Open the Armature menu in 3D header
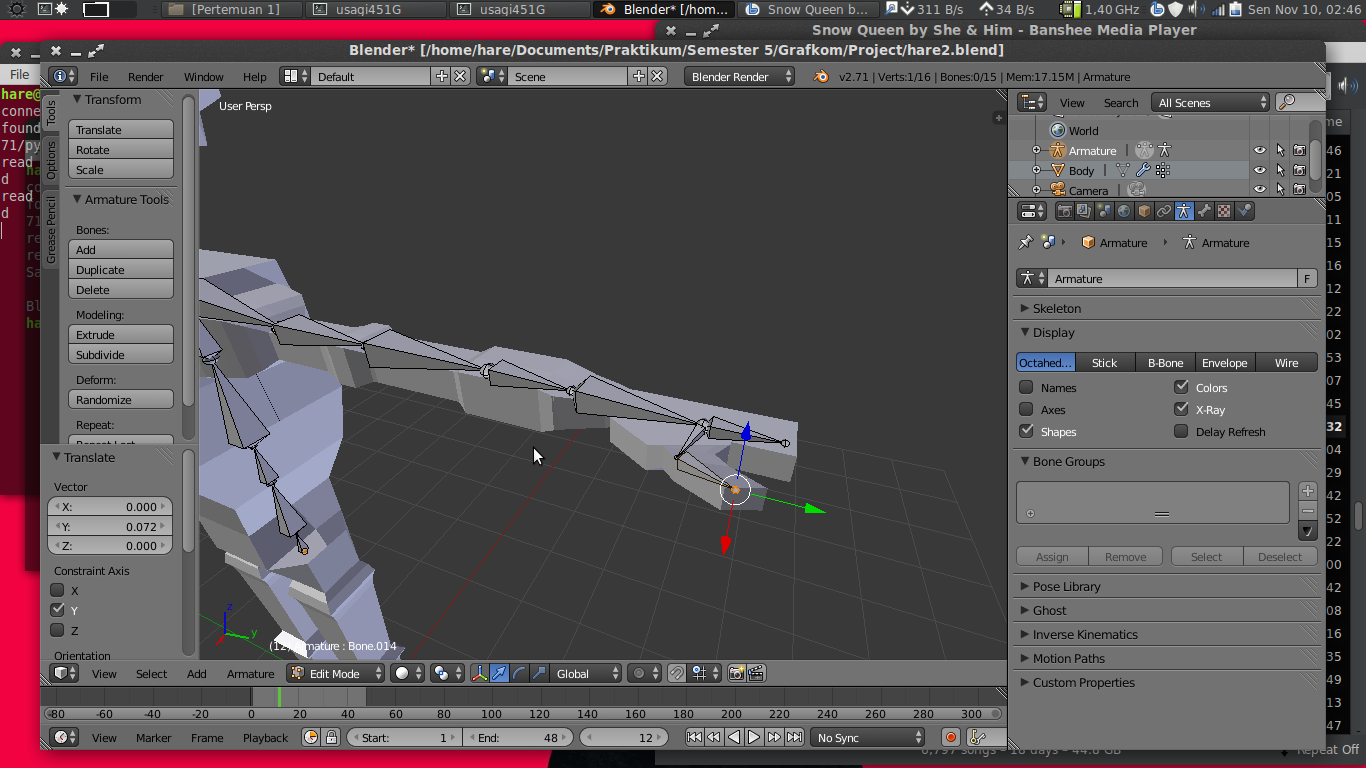This screenshot has width=1366, height=768. [x=250, y=673]
